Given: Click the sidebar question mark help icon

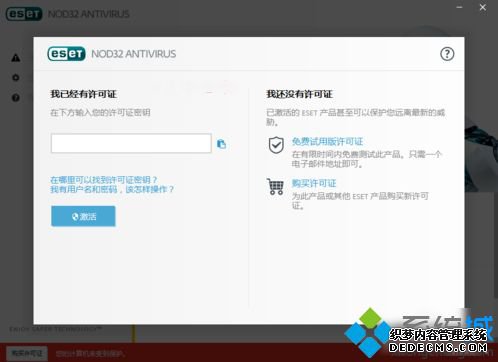Looking at the screenshot, I should 16,98.
